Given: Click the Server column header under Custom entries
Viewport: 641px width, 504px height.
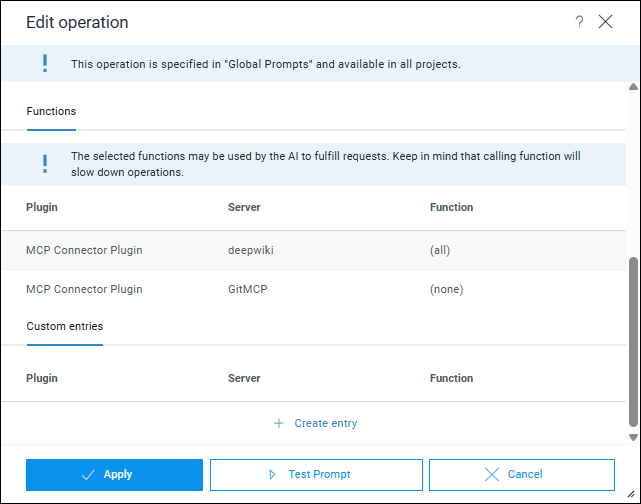Looking at the screenshot, I should pyautogui.click(x=244, y=378).
